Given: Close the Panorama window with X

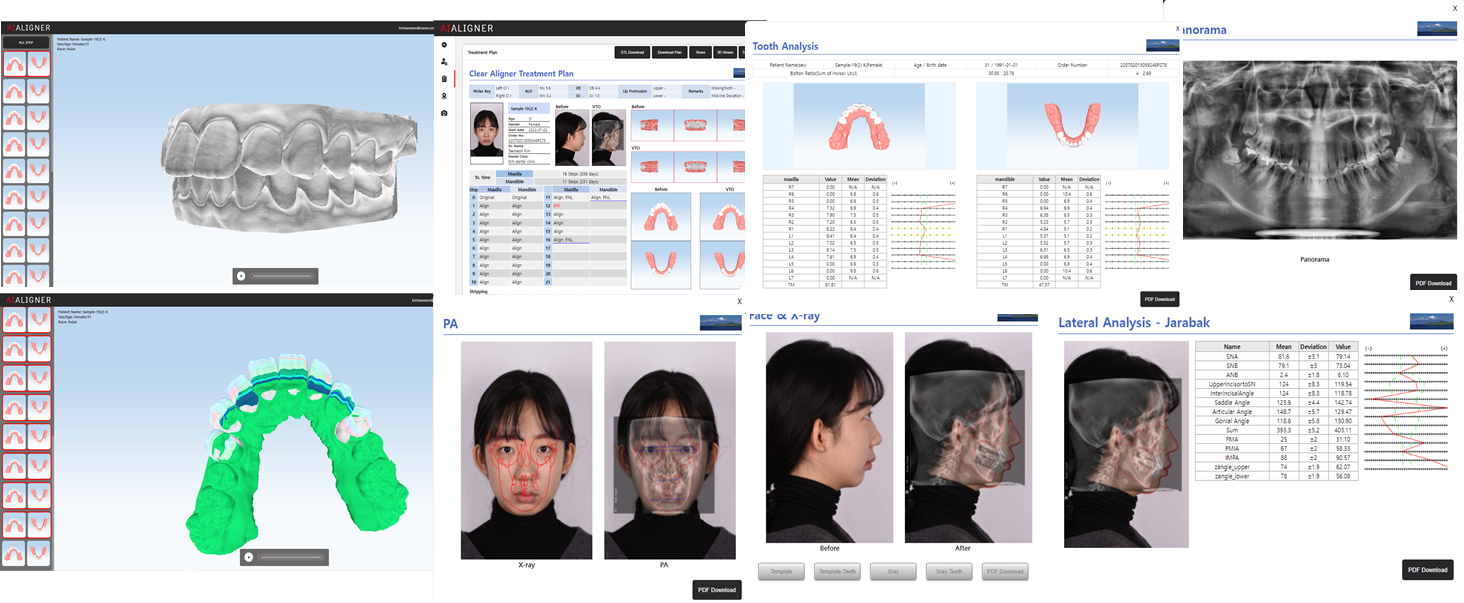Looking at the screenshot, I should [x=1454, y=8].
